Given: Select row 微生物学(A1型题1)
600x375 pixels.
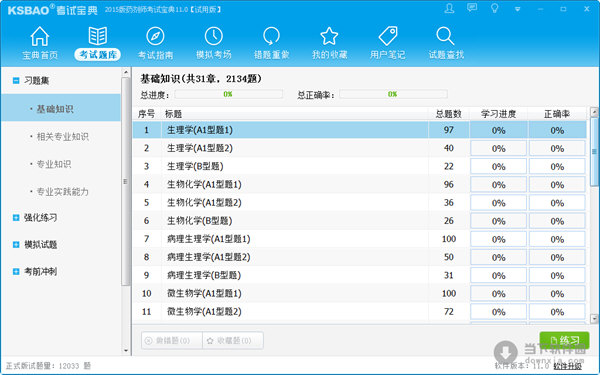Looking at the screenshot, I should click(359, 293).
